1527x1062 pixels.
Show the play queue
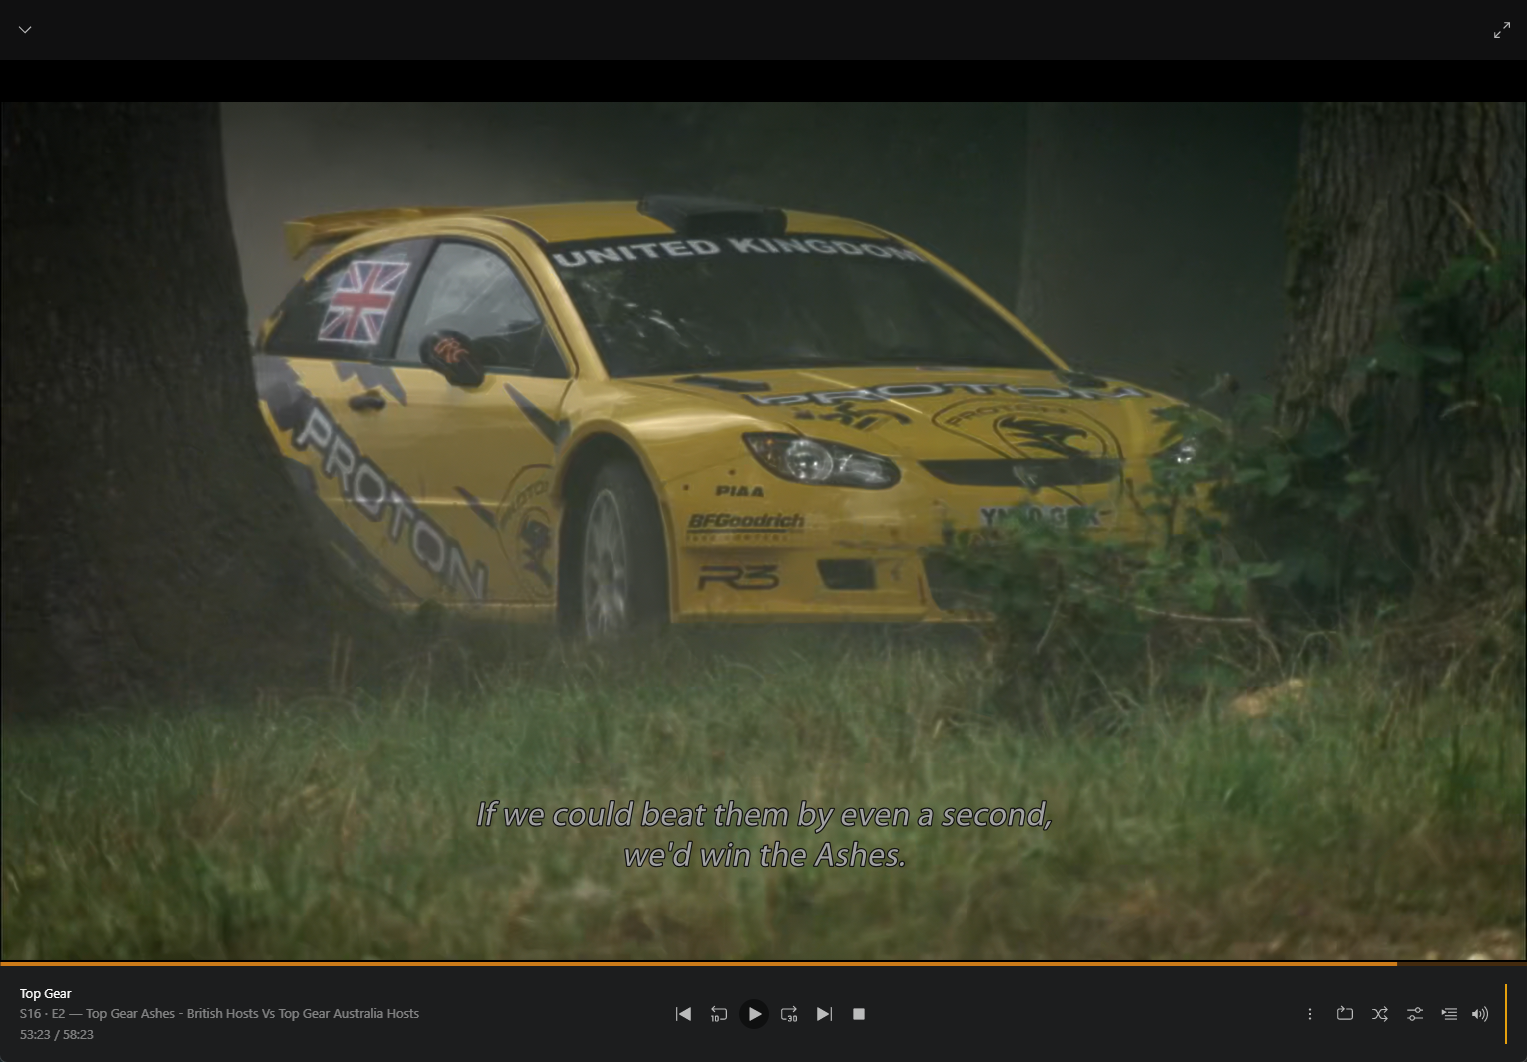pyautogui.click(x=1449, y=1014)
